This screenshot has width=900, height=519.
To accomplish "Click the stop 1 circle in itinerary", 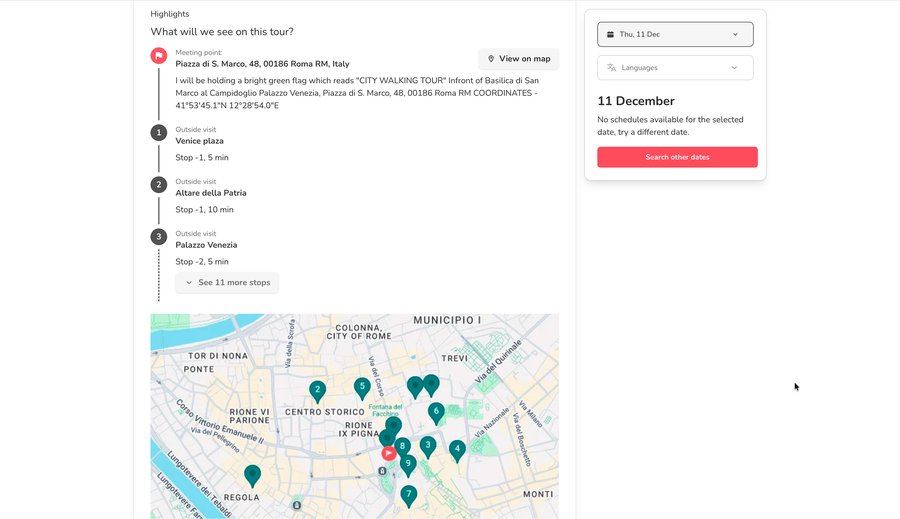I will tap(158, 133).
